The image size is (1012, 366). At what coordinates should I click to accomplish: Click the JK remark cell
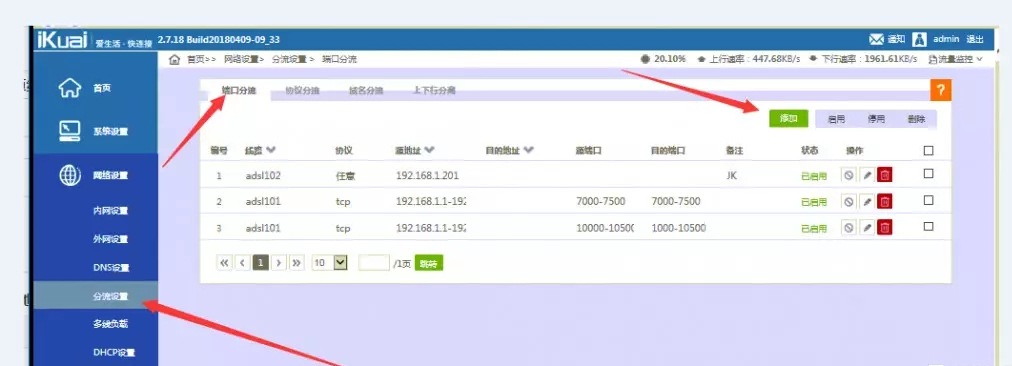tap(731, 175)
